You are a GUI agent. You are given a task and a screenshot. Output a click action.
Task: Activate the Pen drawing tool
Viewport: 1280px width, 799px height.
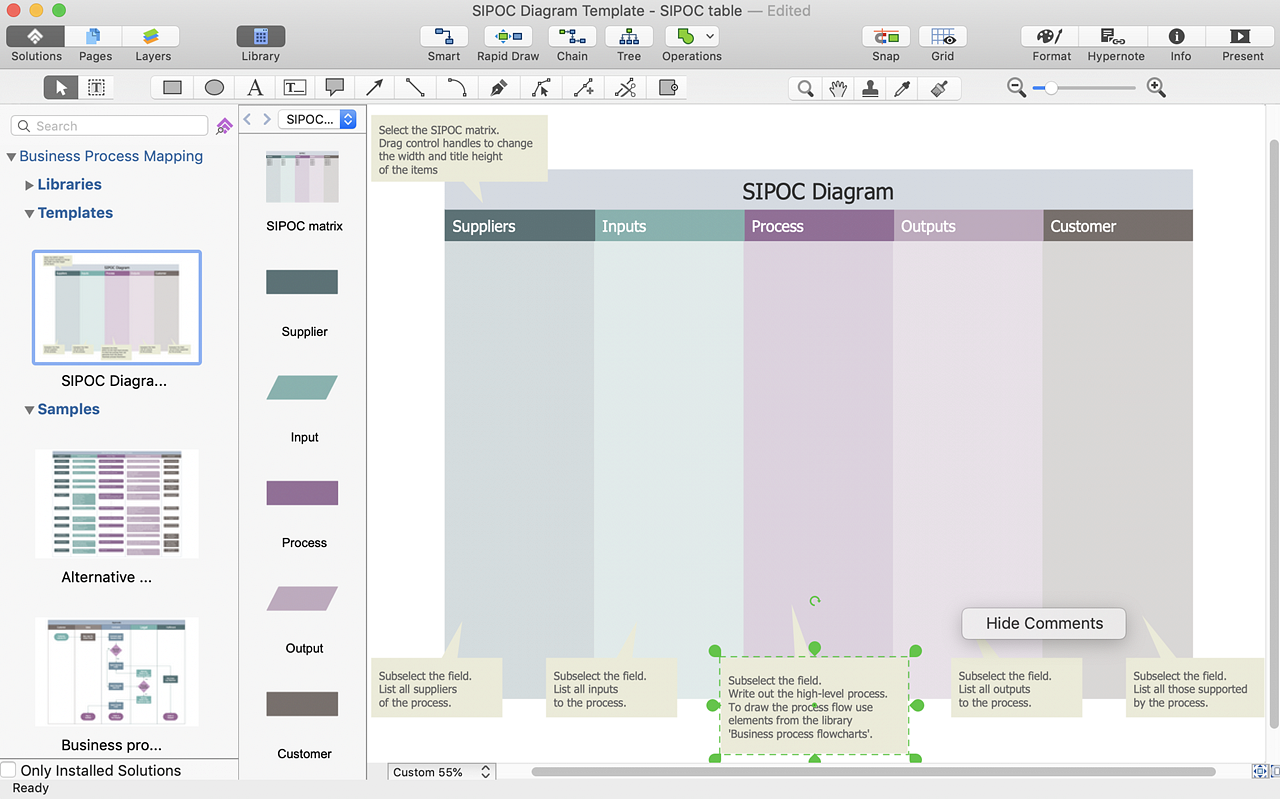click(x=499, y=87)
